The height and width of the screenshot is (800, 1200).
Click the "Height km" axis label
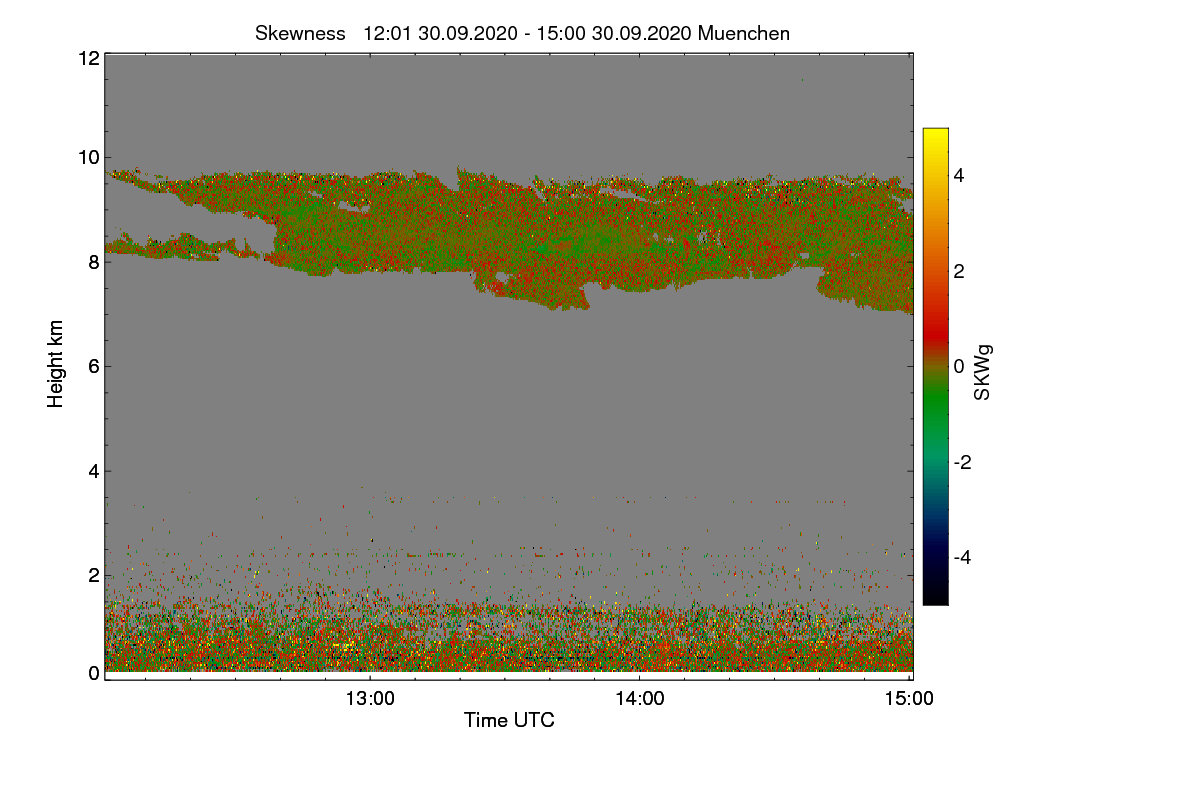click(56, 363)
